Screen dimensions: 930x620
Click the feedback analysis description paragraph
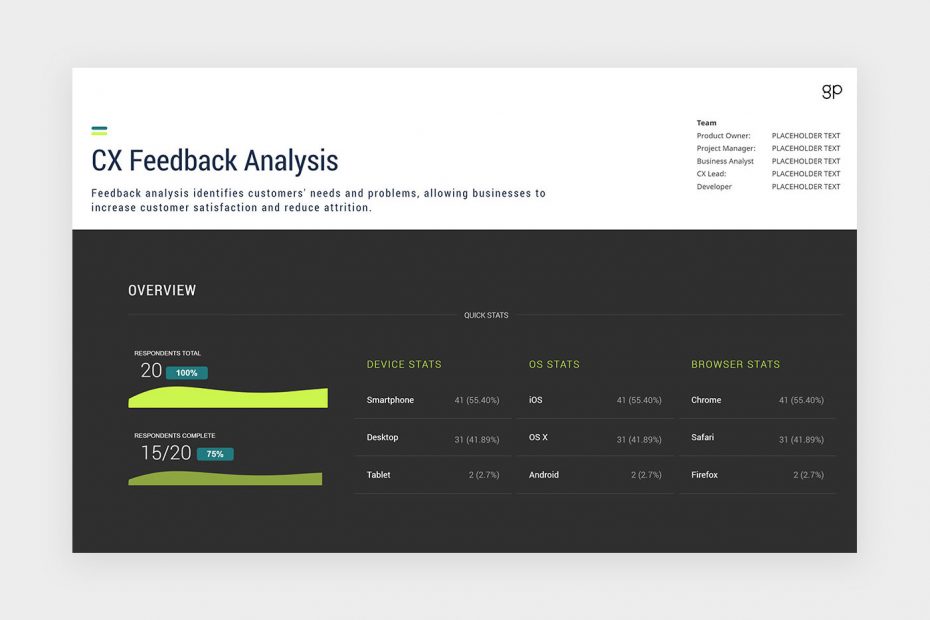click(318, 201)
